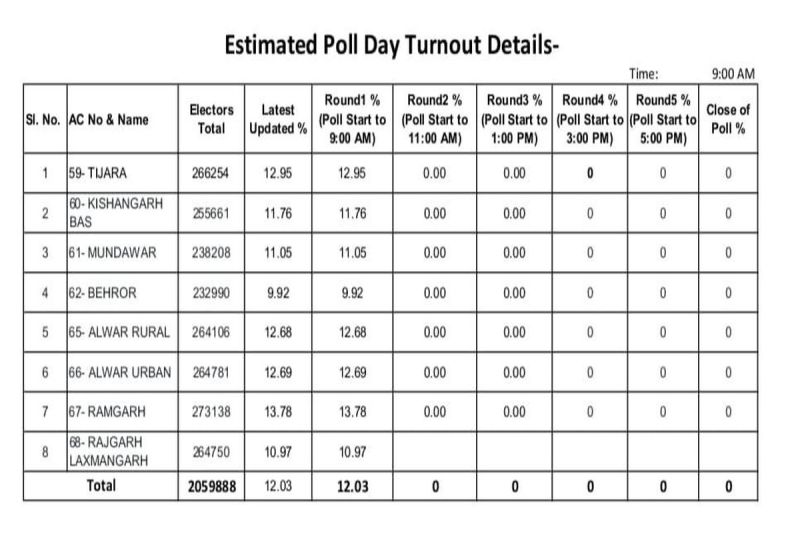Select the 'Electors Total' column header
The width and height of the screenshot is (800, 533).
coord(211,119)
